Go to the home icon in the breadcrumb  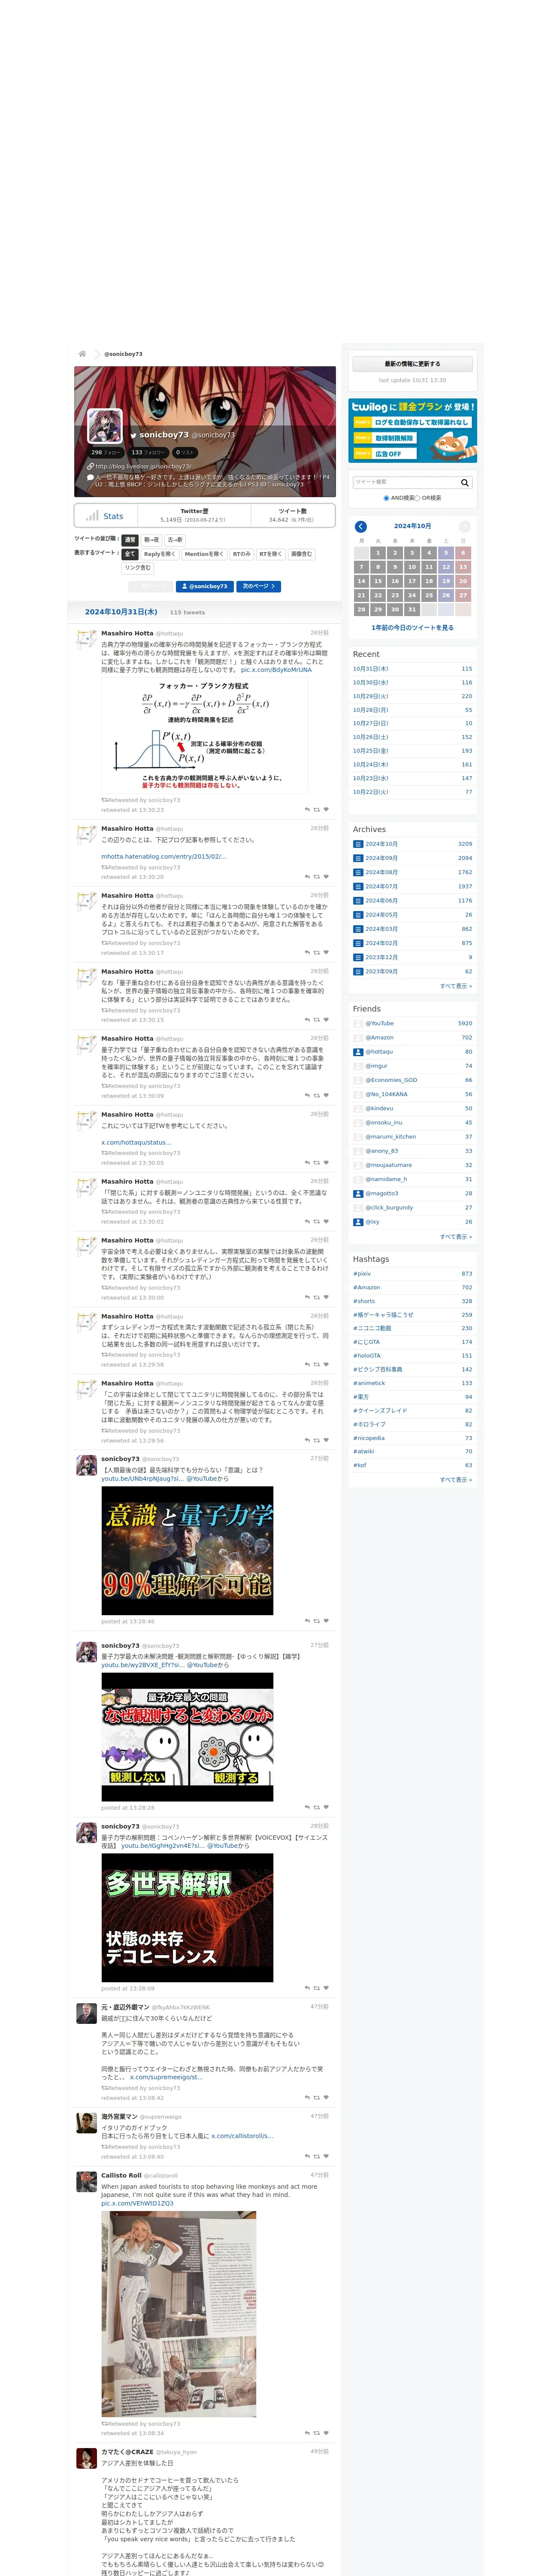pos(82,354)
